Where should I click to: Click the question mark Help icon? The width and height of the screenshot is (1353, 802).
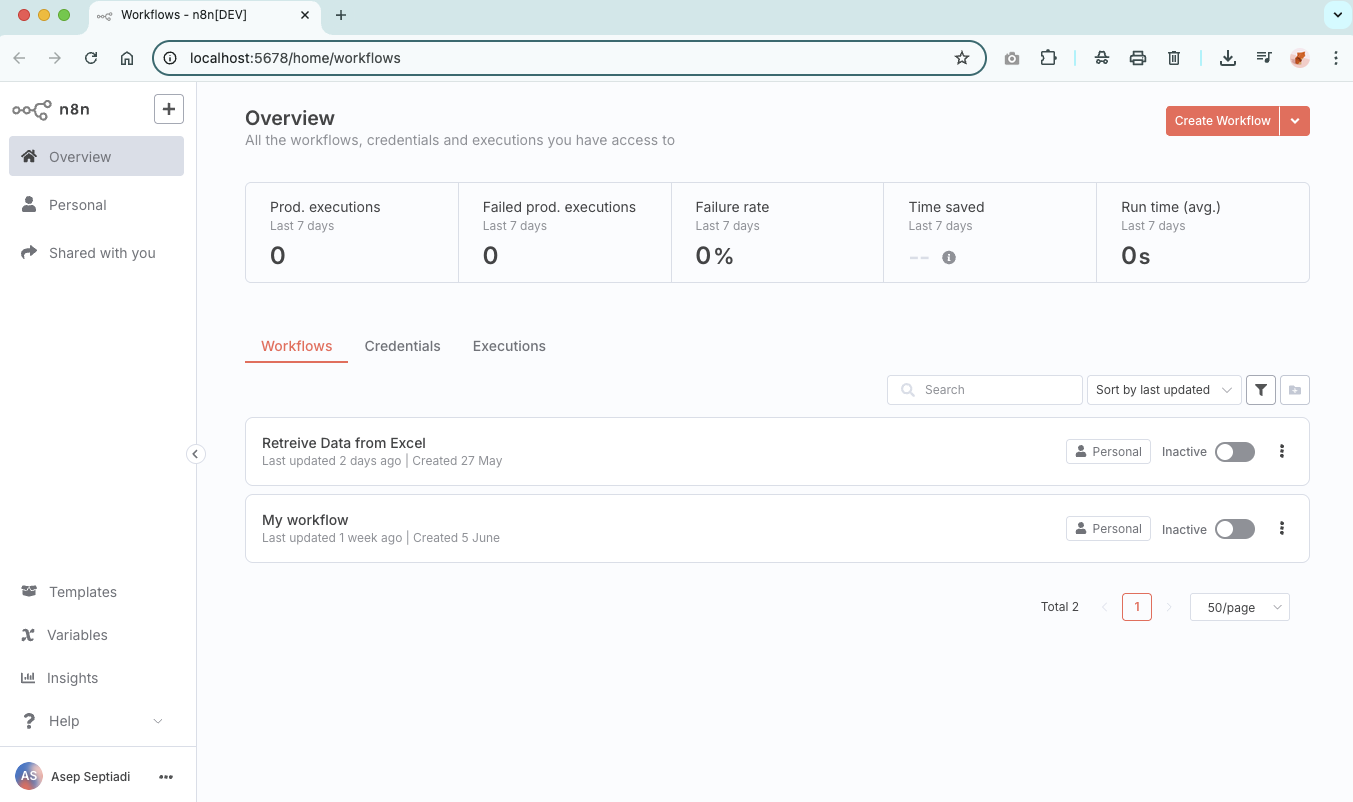[29, 721]
